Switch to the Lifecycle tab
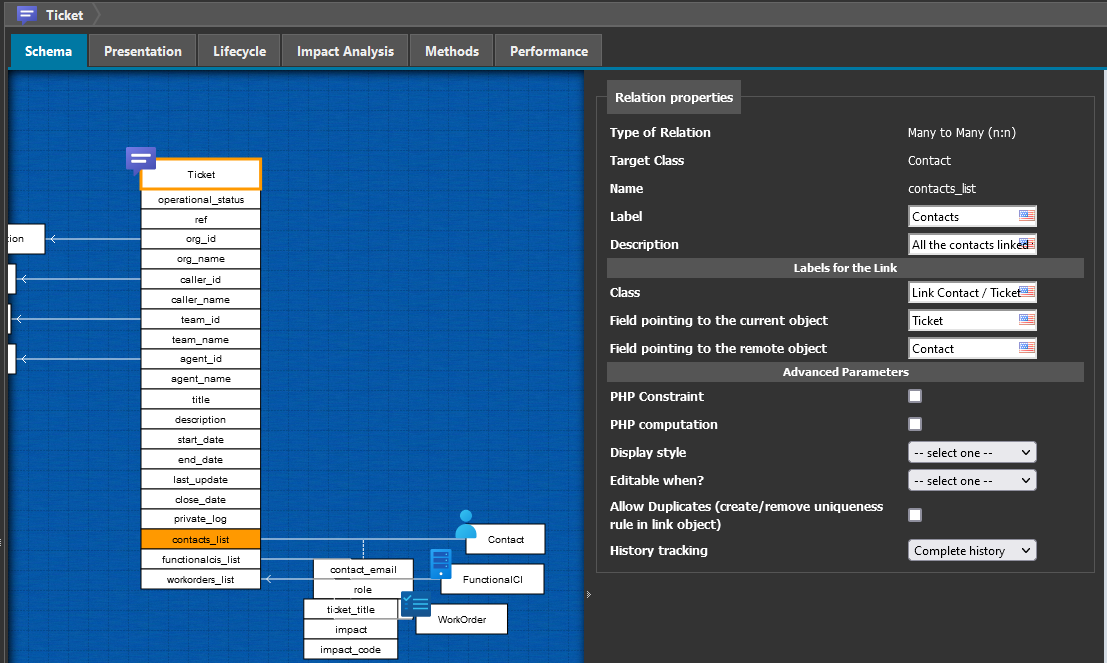This screenshot has width=1107, height=663. click(239, 51)
